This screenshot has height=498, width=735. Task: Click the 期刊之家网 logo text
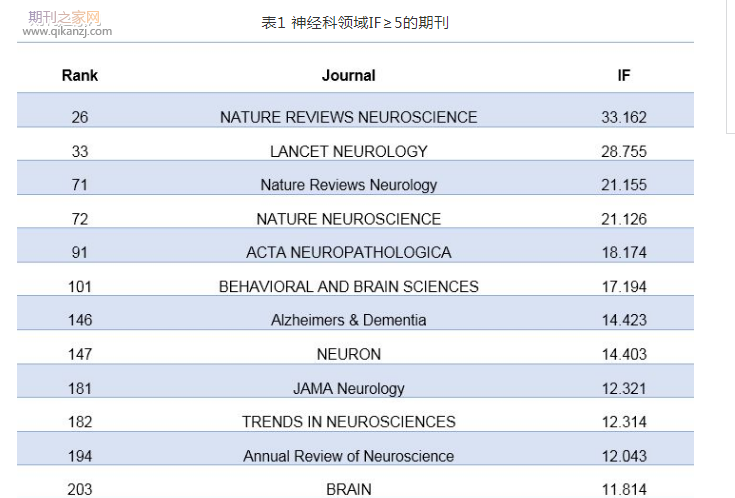[x=65, y=17]
